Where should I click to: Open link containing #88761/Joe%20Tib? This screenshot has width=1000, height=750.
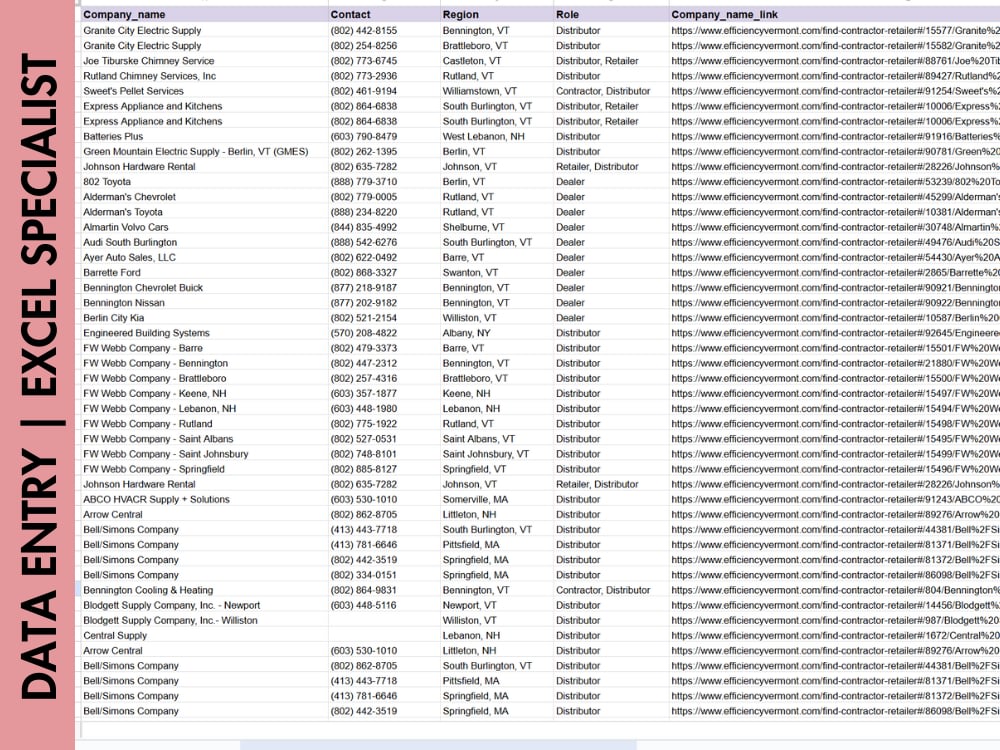[x=835, y=61]
